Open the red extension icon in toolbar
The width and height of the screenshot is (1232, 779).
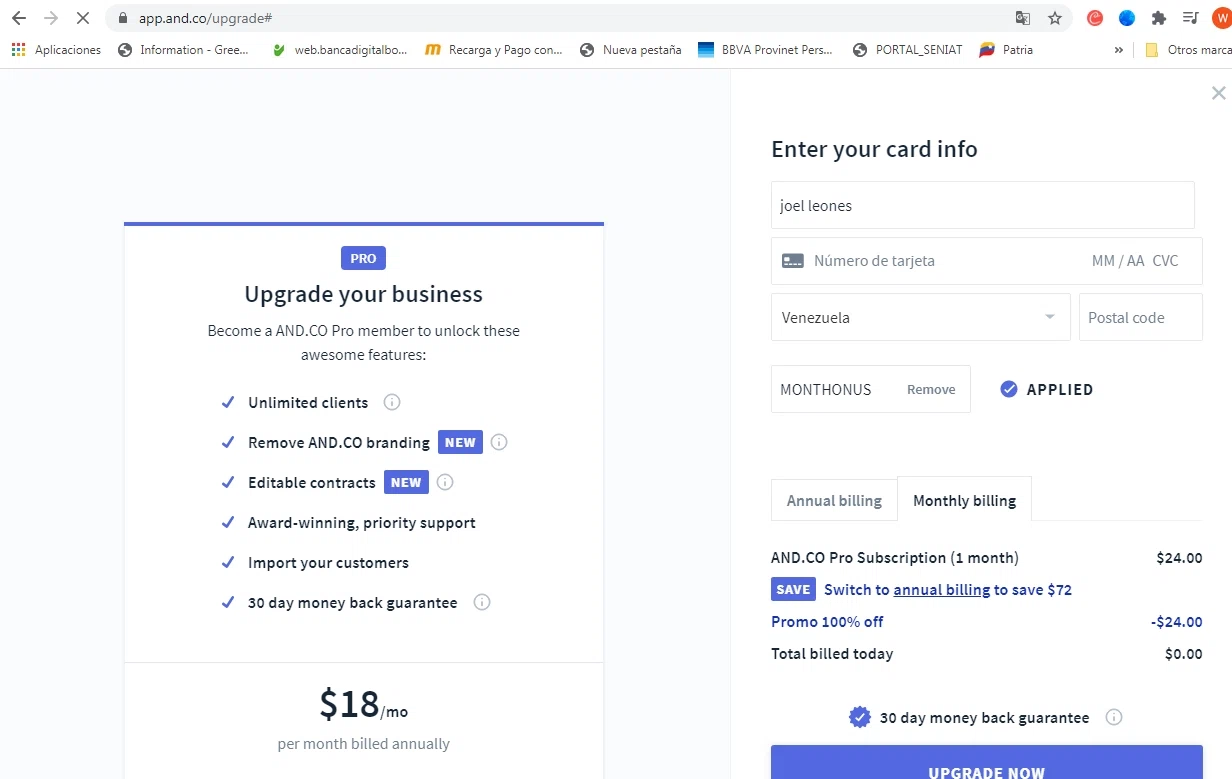point(1095,18)
